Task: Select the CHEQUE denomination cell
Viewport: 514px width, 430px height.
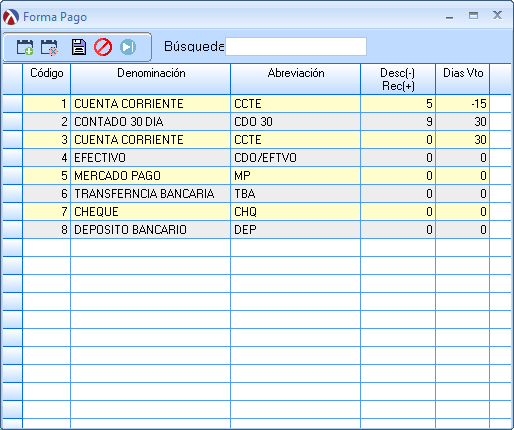Action: point(150,212)
